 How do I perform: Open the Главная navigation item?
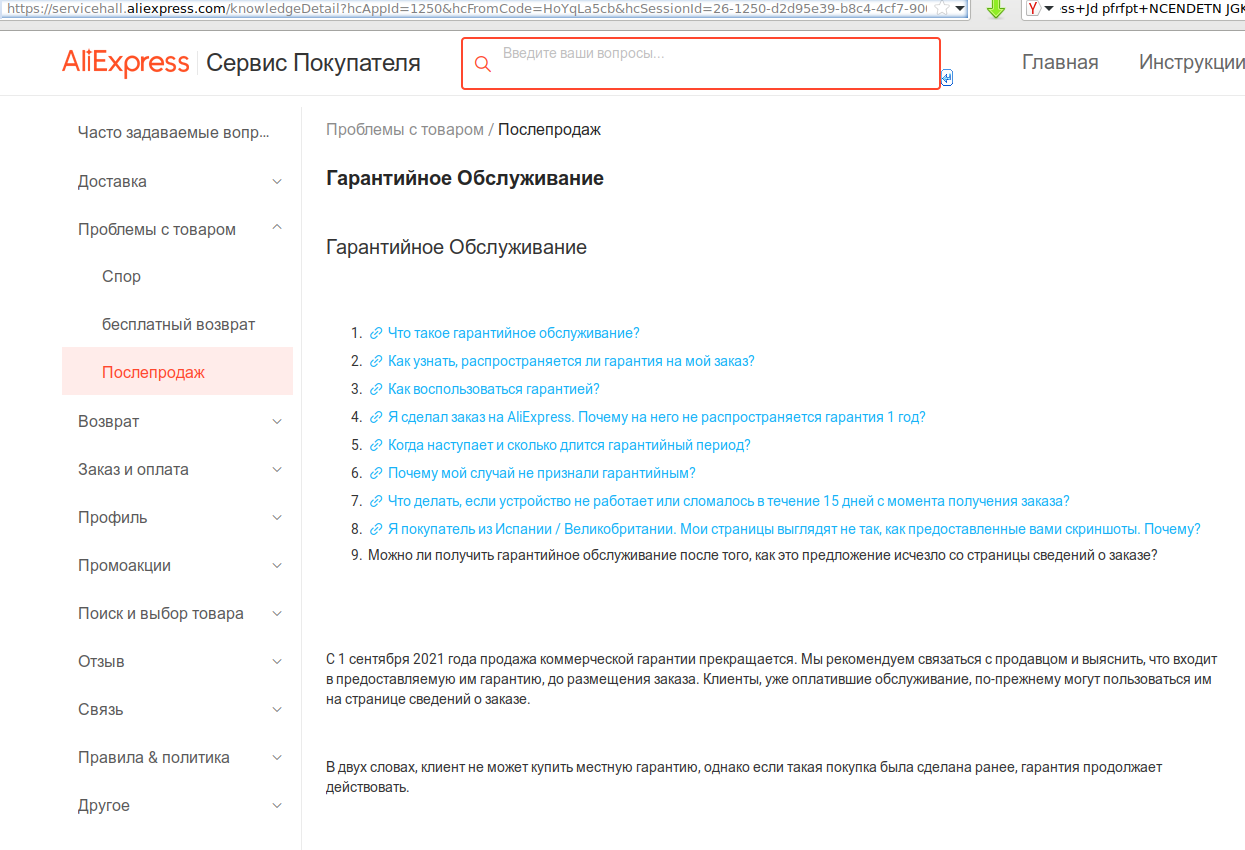coord(1060,63)
